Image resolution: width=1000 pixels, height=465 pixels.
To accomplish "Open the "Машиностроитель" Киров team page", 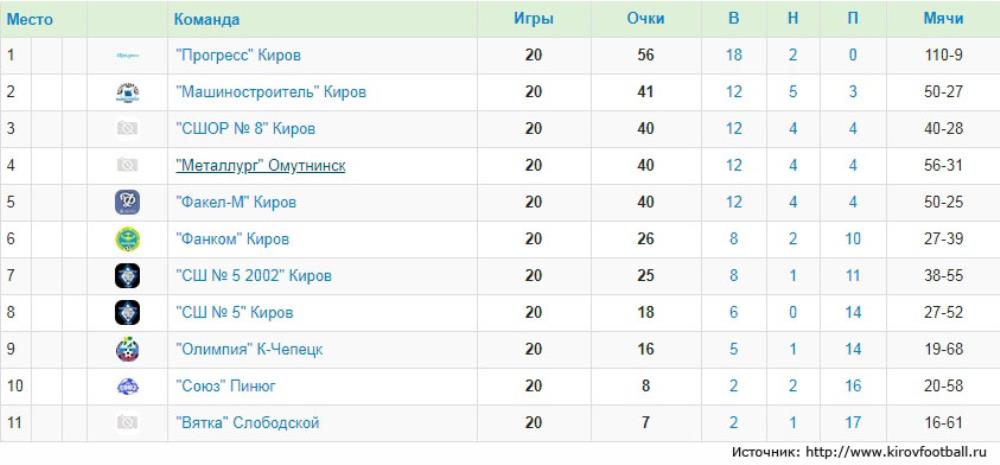I will click(270, 92).
